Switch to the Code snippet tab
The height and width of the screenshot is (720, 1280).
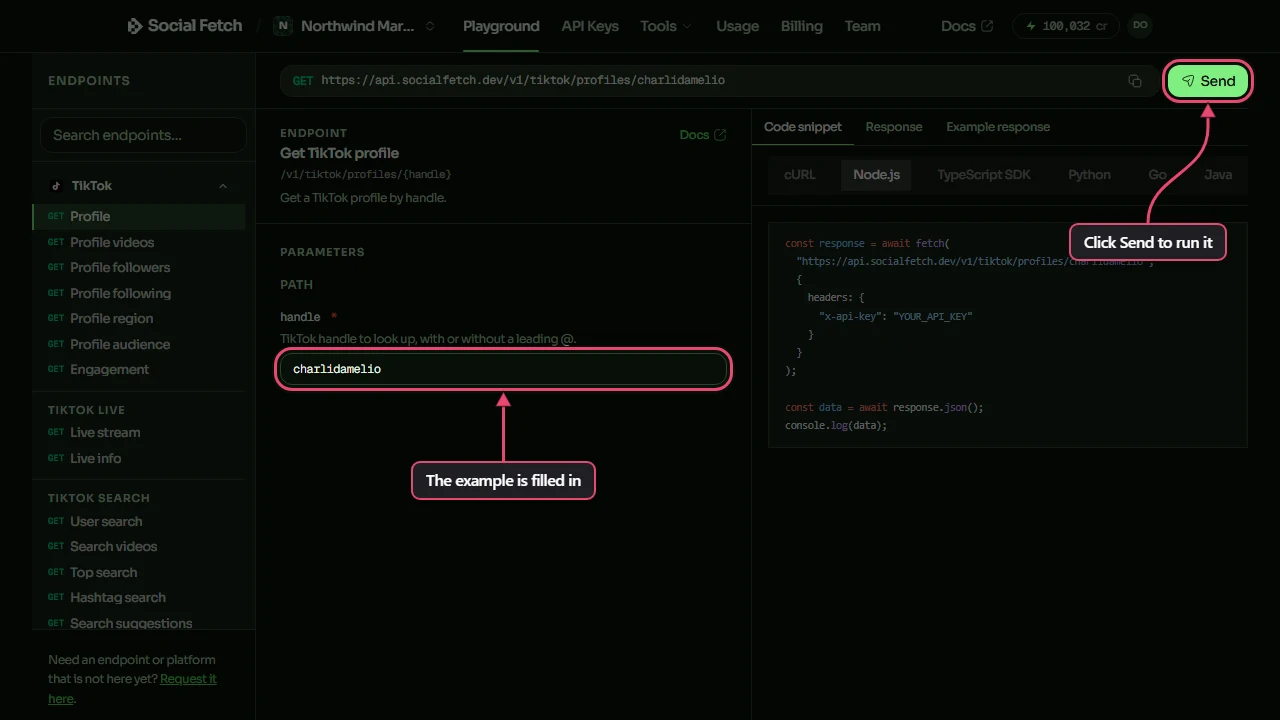click(803, 127)
